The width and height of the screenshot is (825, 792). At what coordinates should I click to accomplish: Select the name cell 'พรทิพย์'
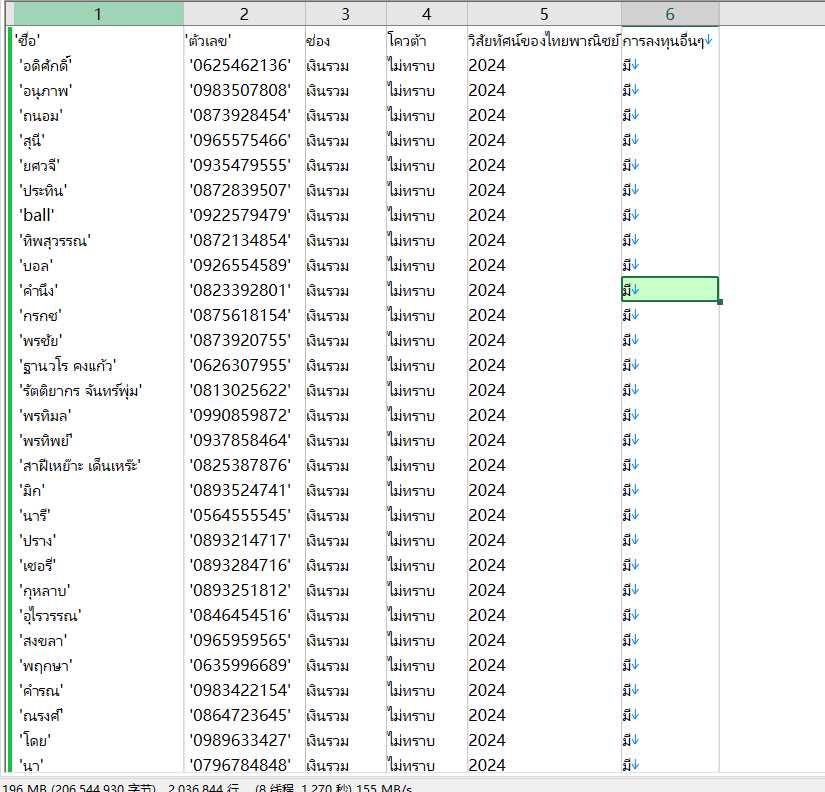point(98,440)
